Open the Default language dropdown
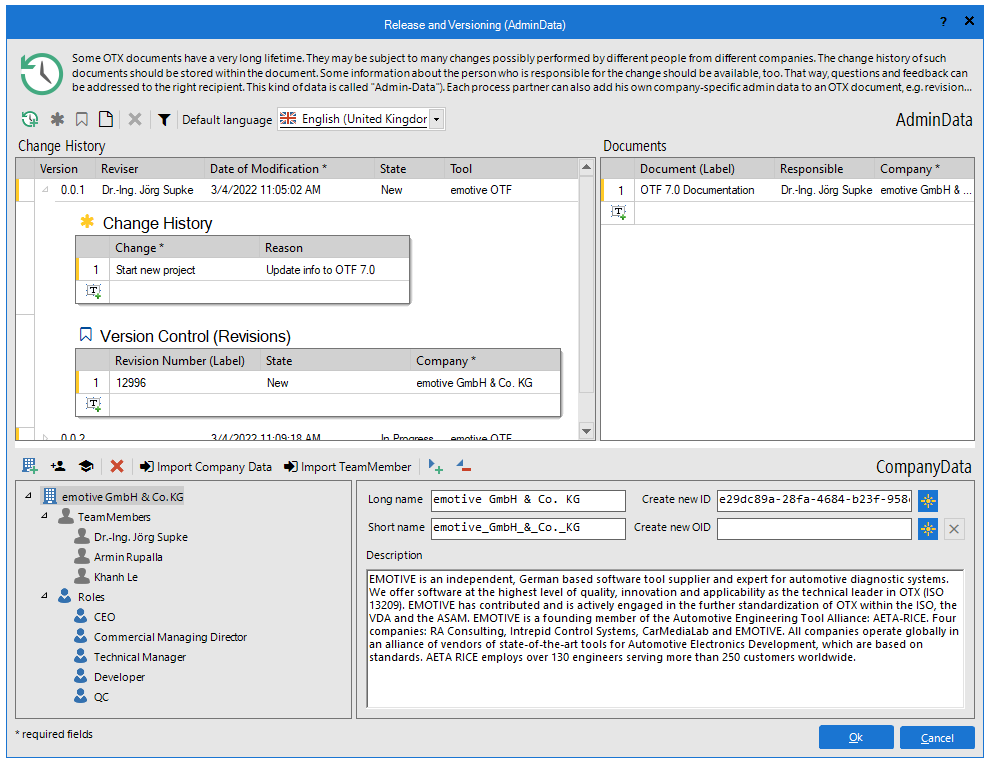989x763 pixels. 436,119
